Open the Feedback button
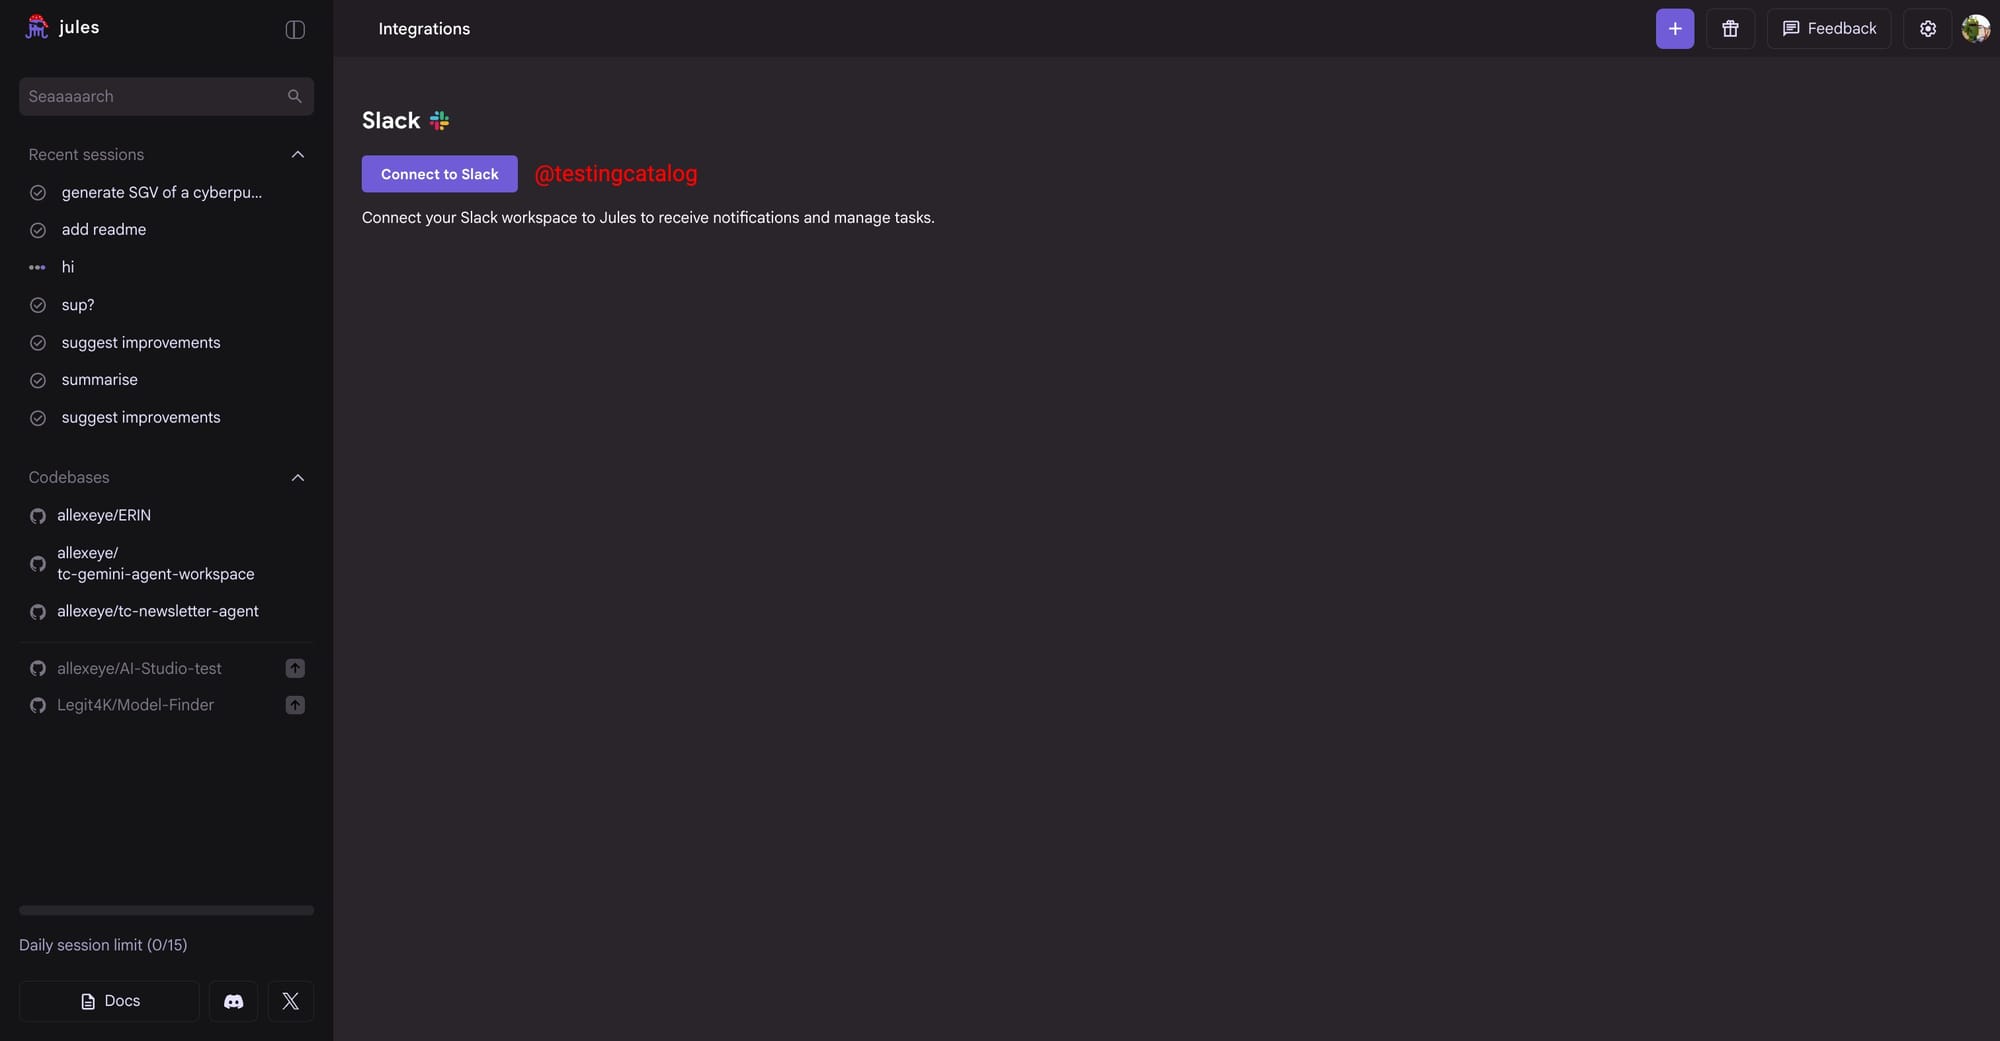Screen dimensions: 2000x1041 coord(1829,29)
